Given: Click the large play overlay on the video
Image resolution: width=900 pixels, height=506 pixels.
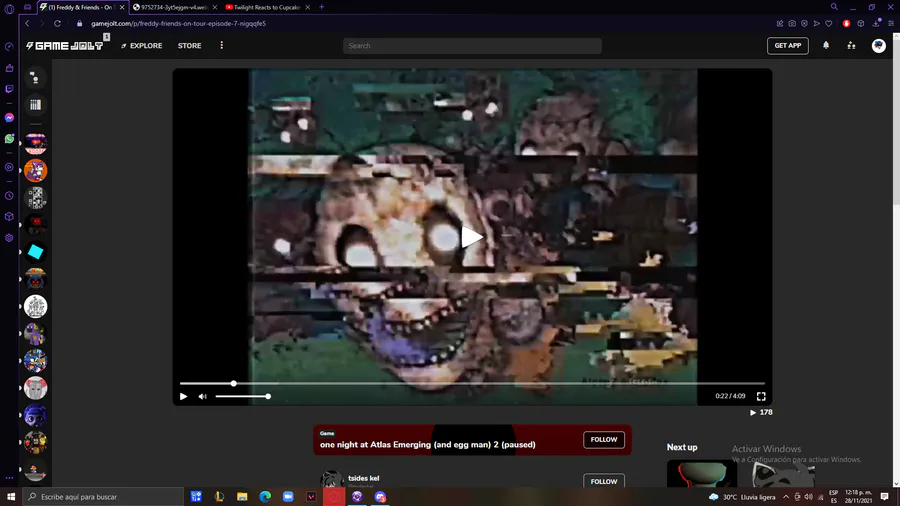Looking at the screenshot, I should coord(472,237).
